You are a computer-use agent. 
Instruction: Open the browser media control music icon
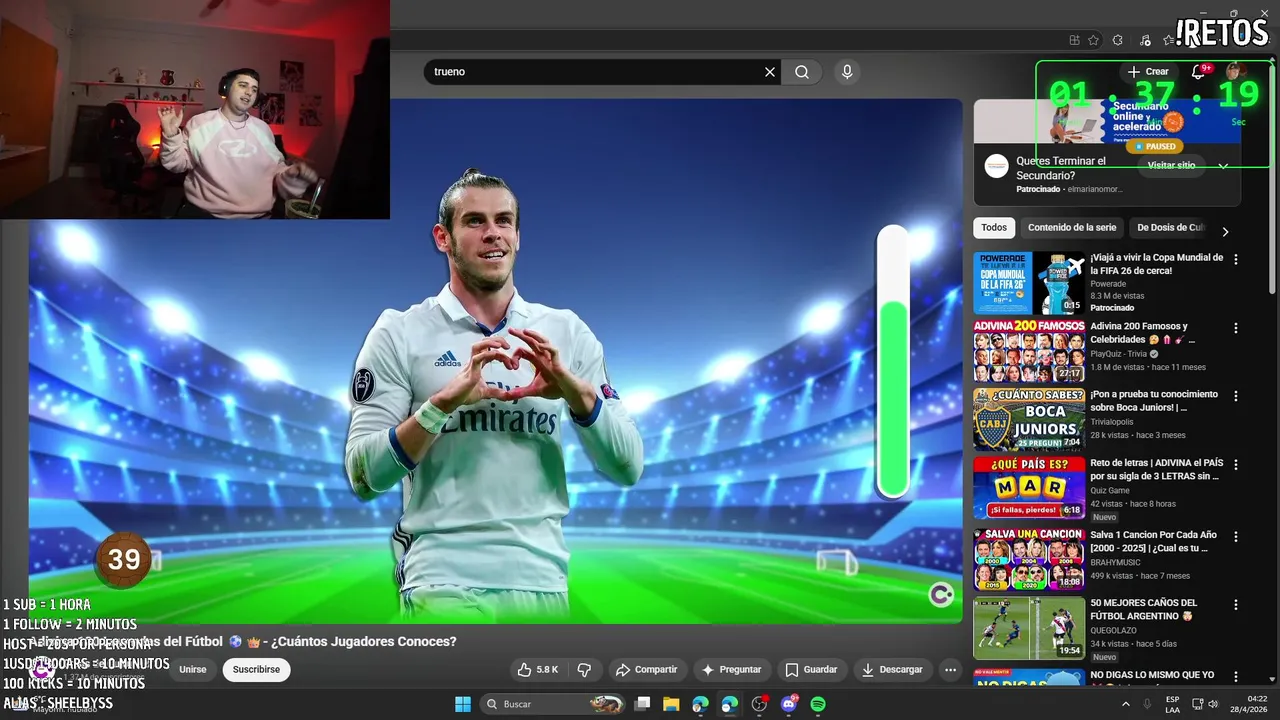click(1145, 40)
